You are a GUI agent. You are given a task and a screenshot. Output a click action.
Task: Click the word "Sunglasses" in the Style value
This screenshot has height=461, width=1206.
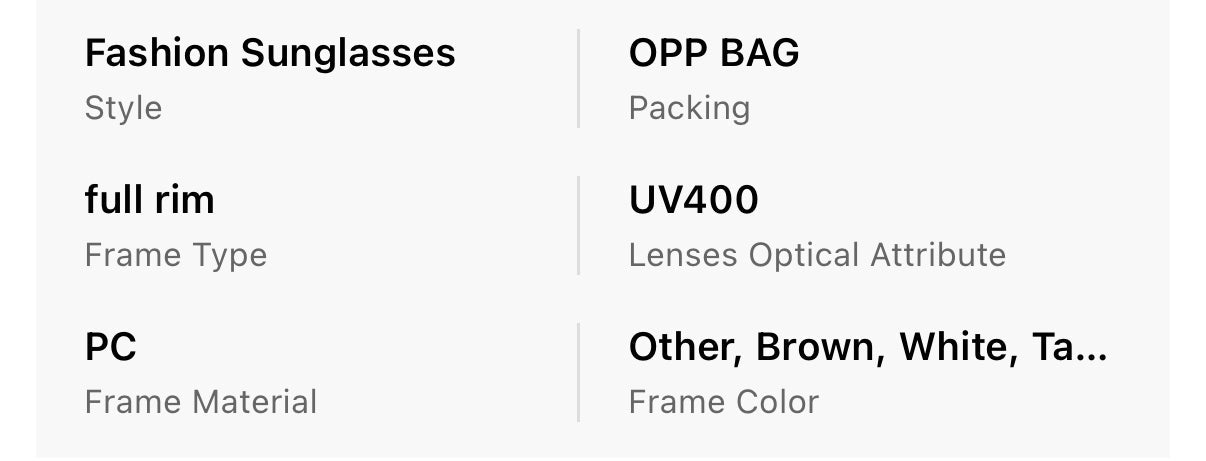[348, 53]
